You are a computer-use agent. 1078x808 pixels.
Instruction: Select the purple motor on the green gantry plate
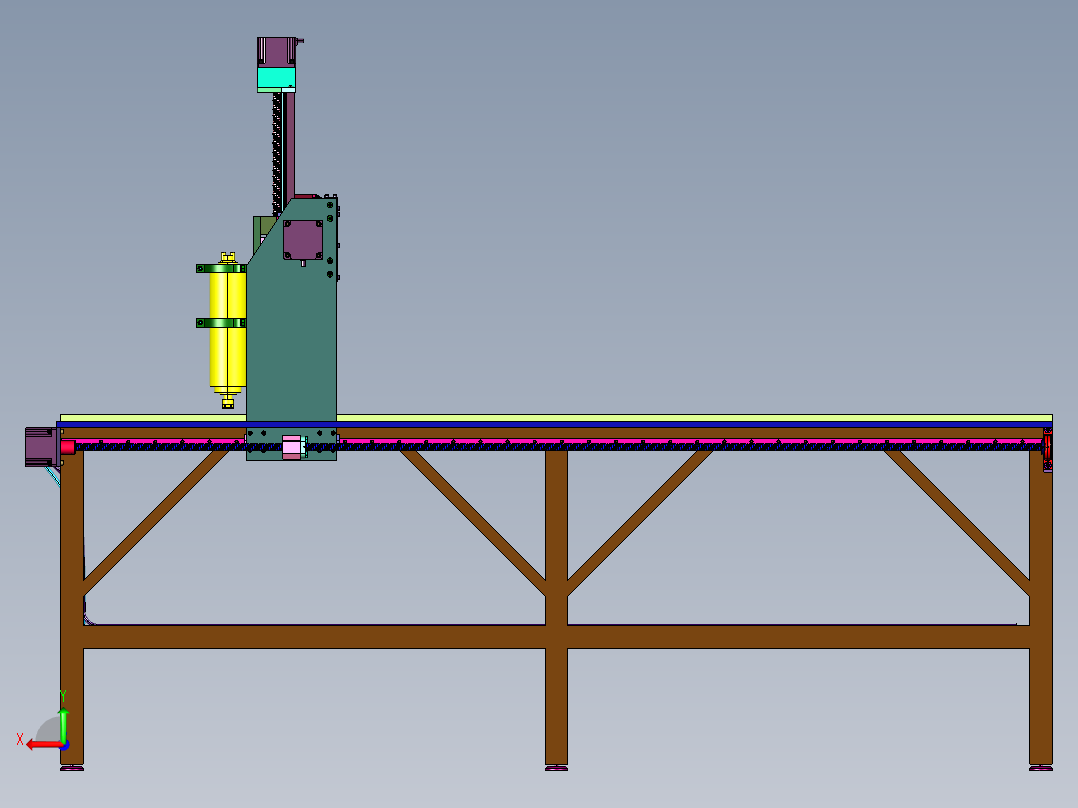point(302,240)
